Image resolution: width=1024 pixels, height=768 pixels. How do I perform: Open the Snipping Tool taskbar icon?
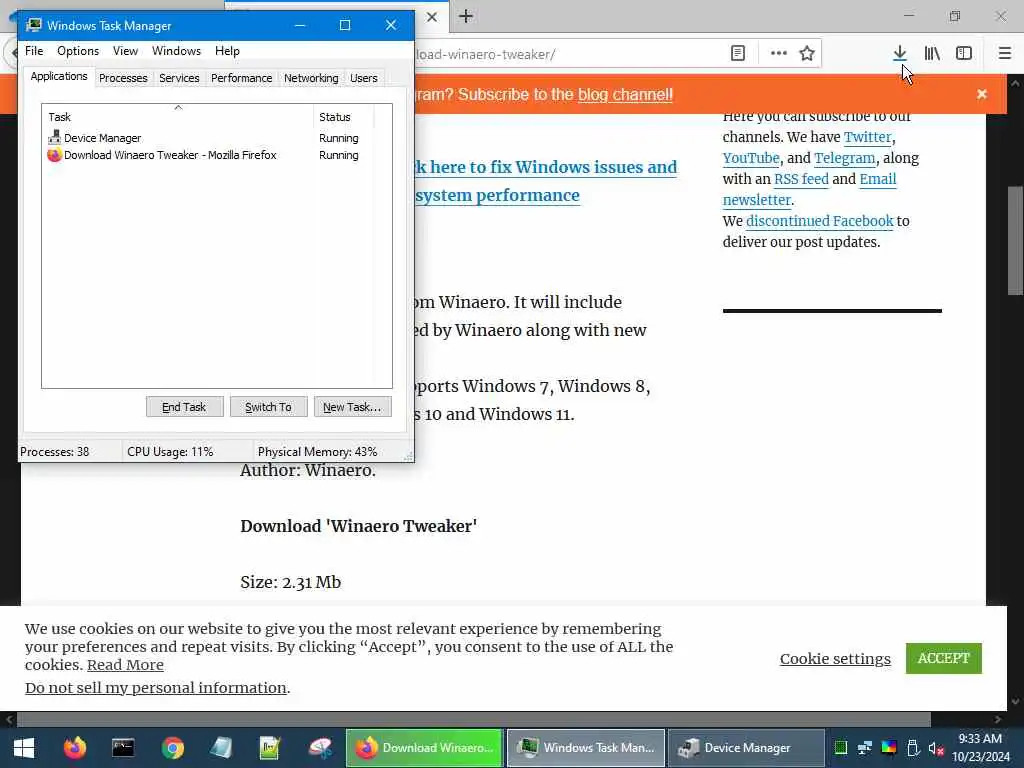click(x=320, y=748)
